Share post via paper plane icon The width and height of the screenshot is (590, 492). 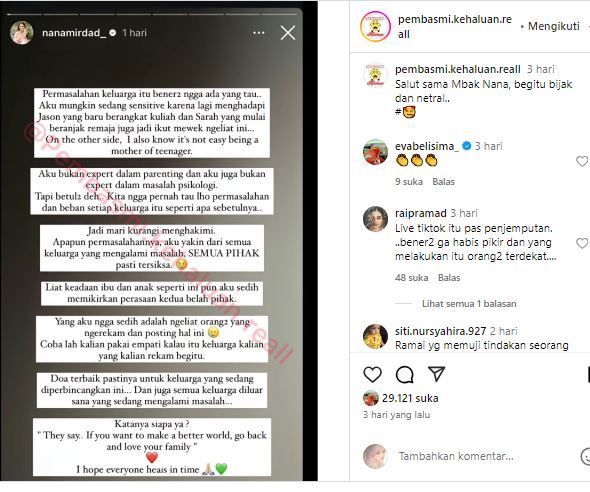tap(436, 374)
